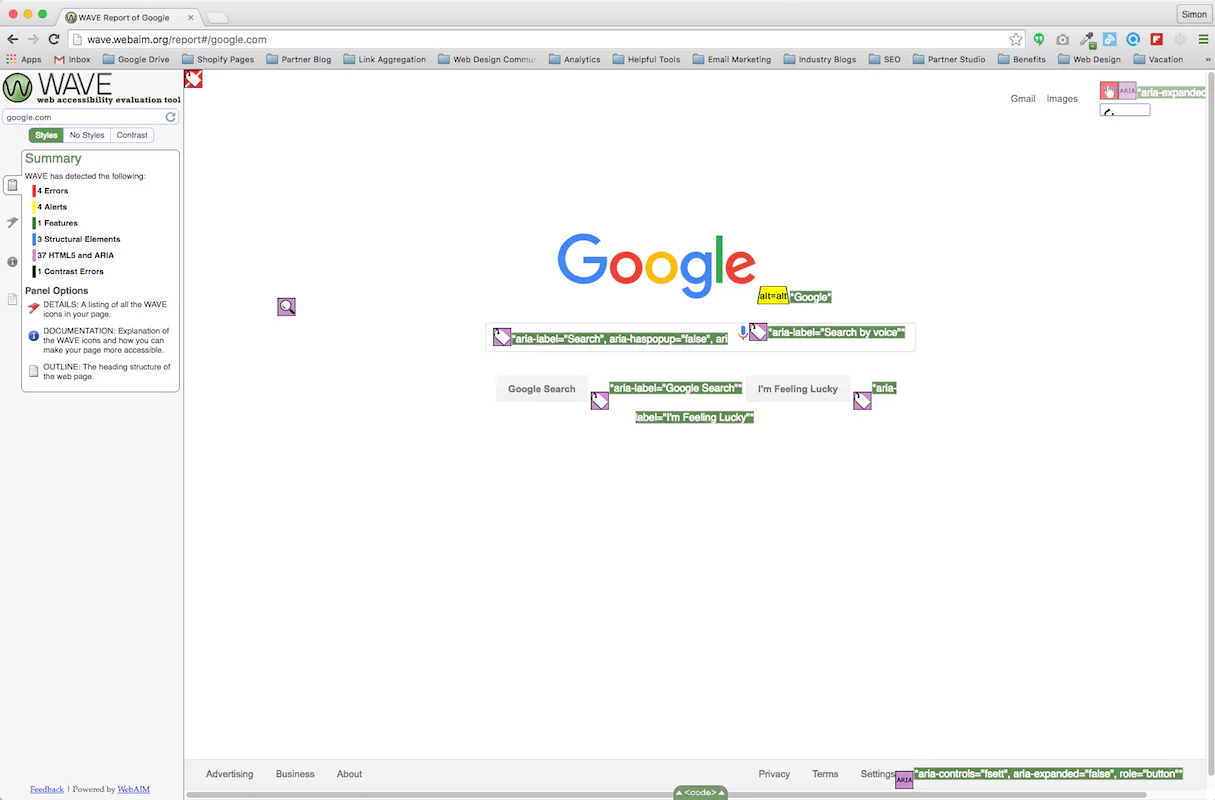
Task: Select the Styles tab in the WAVE panel
Action: point(46,134)
